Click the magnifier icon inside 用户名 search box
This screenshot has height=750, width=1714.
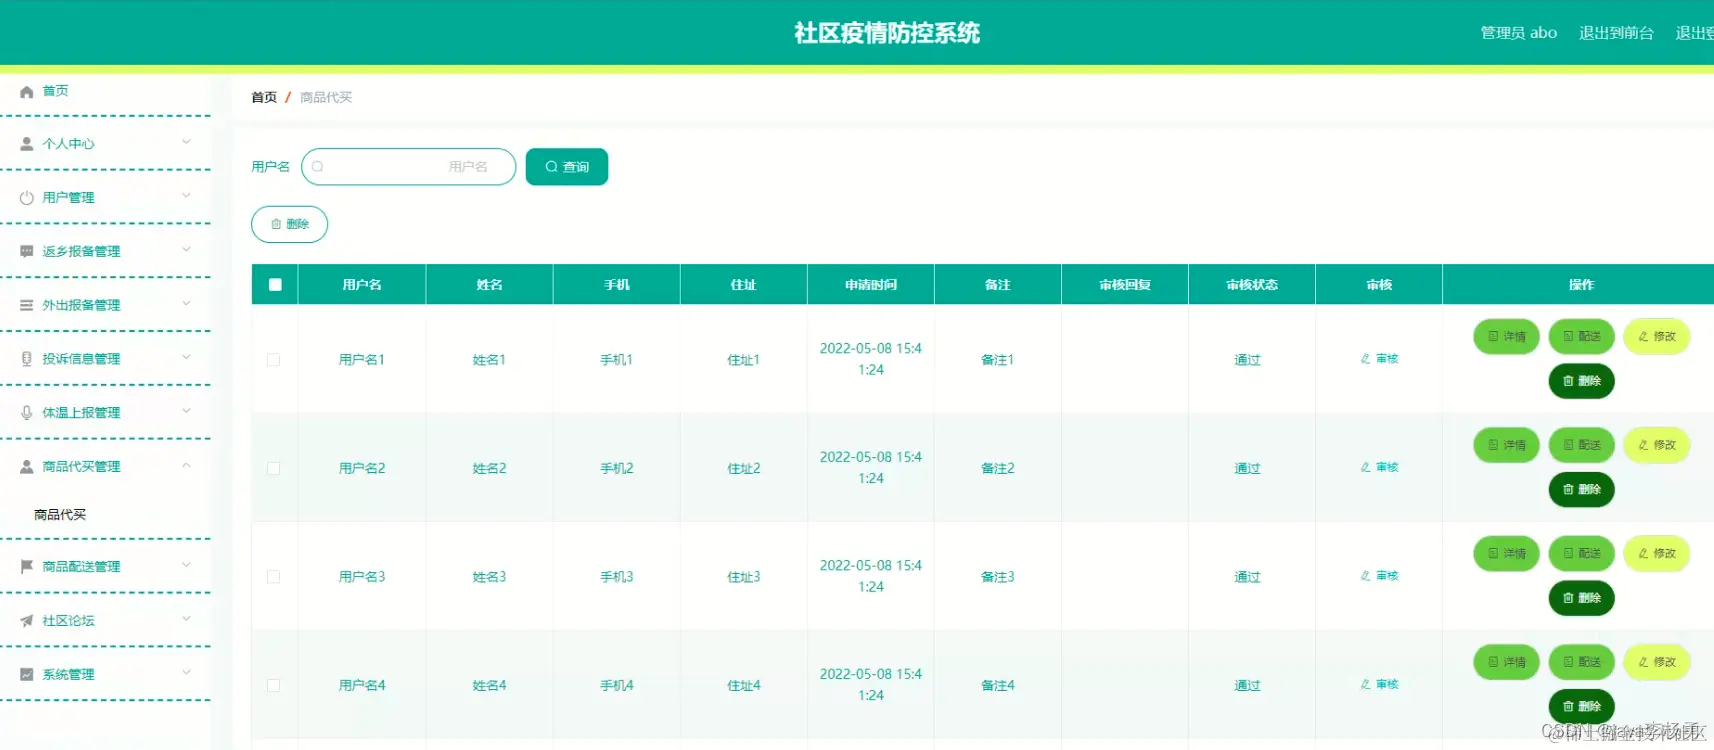click(x=318, y=167)
